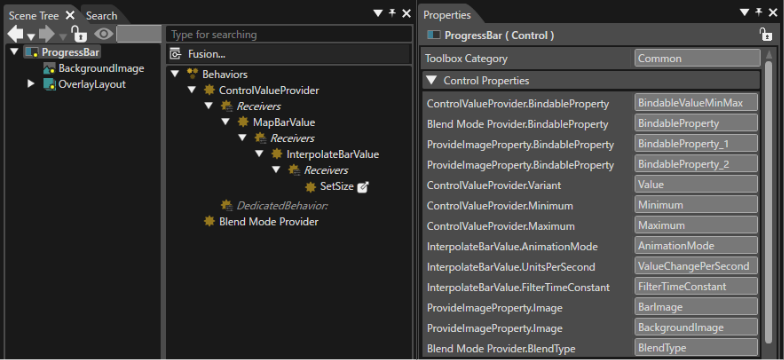The image size is (784, 360).
Task: Select the Blend Mode Provider behavior icon
Action: tap(210, 221)
